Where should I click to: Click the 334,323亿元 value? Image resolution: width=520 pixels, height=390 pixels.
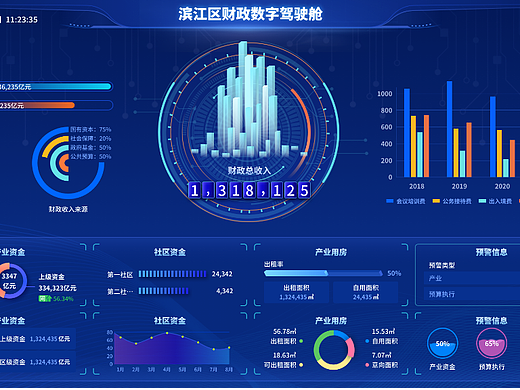pyautogui.click(x=57, y=288)
